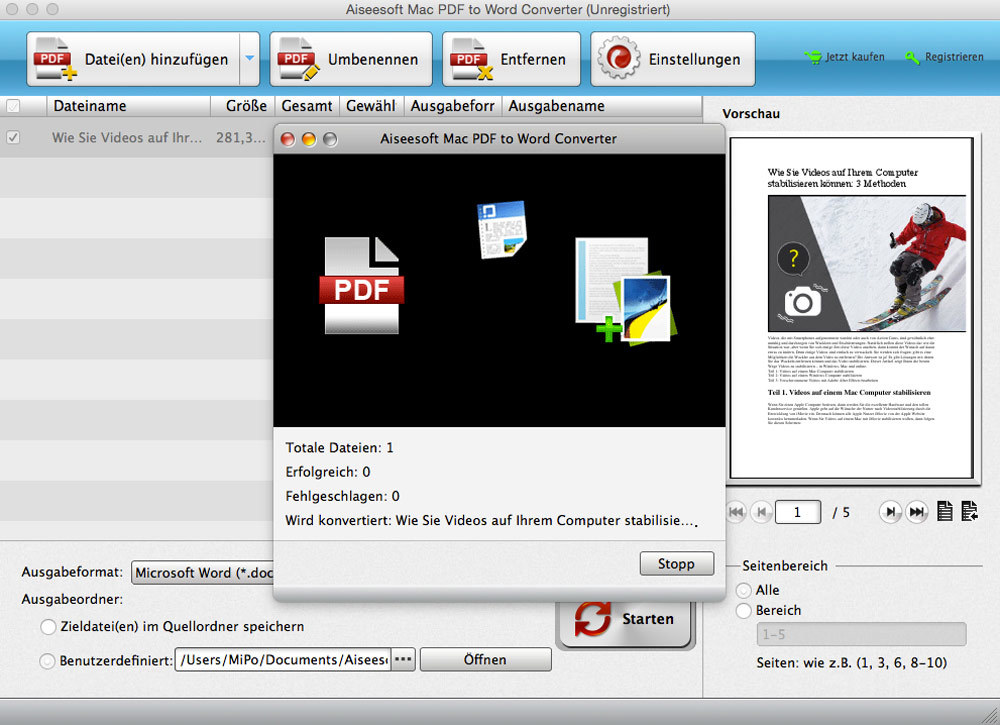Select 'Zieldatei(en) im Quellordner speichern' radio
Screen dimensions: 1000x725
coord(48,627)
